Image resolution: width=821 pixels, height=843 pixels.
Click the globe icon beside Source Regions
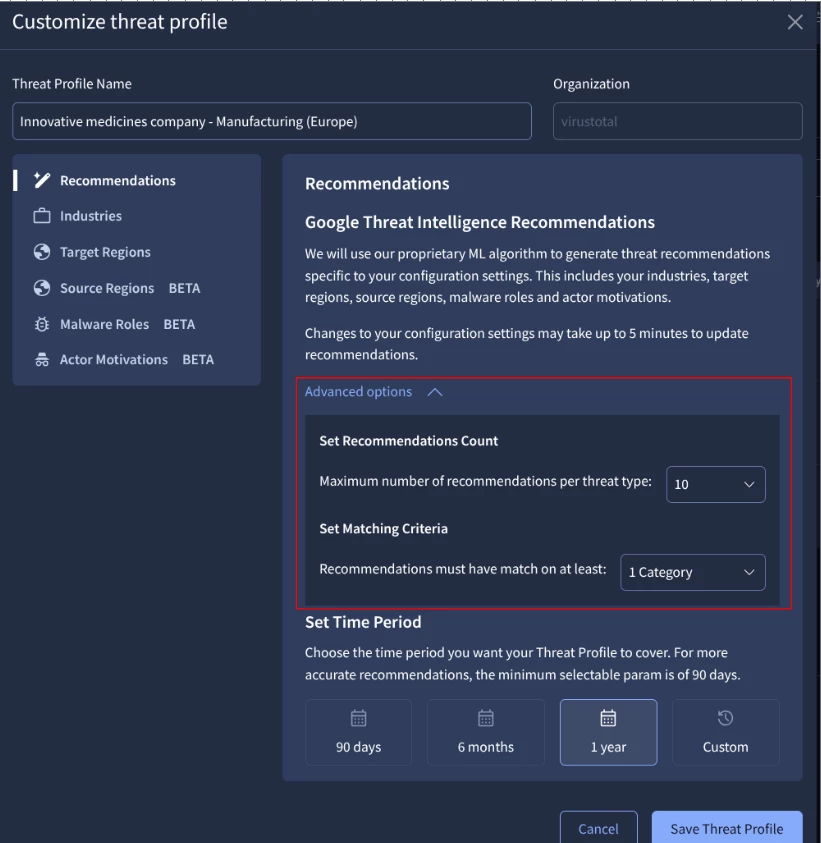[x=42, y=288]
